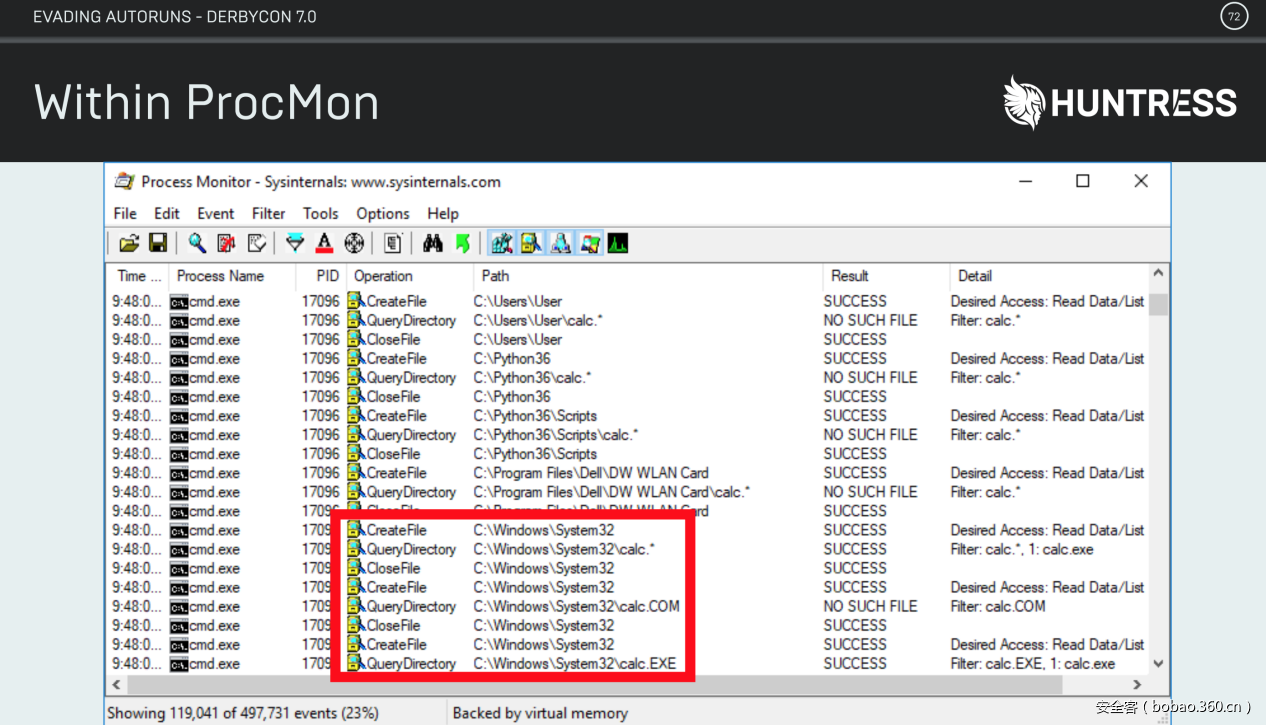The image size is (1266, 725).
Task: Toggle Show Registry Activity button
Action: click(502, 243)
